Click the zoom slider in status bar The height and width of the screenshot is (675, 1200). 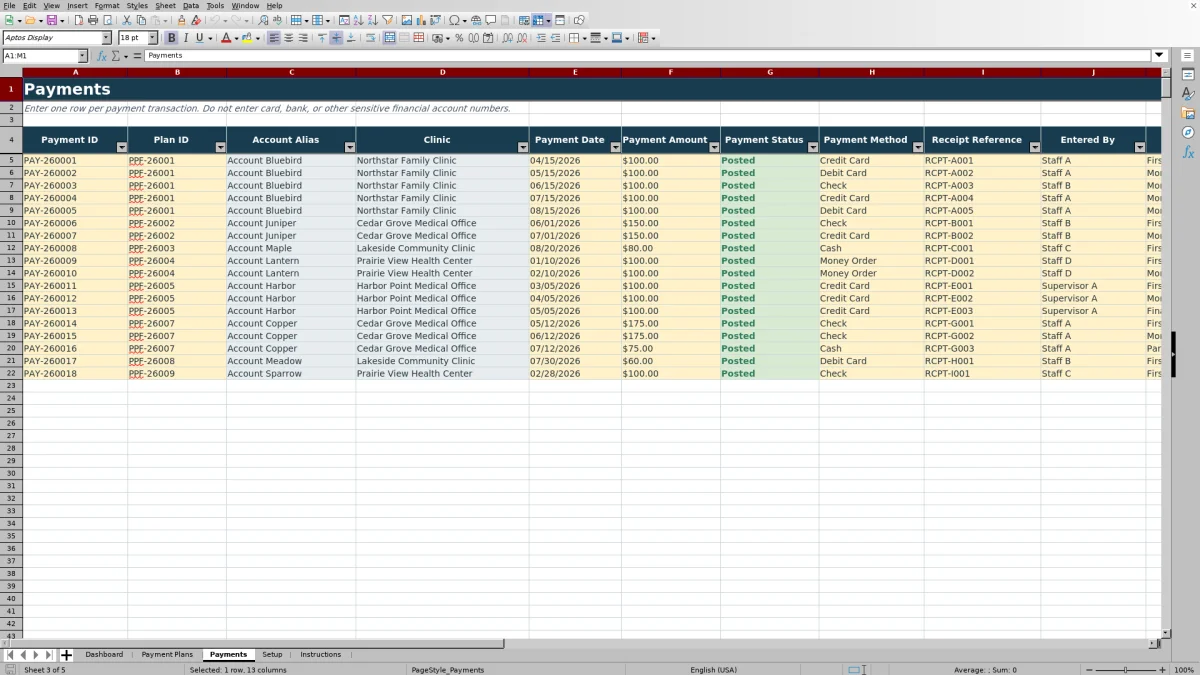[x=1125, y=670]
